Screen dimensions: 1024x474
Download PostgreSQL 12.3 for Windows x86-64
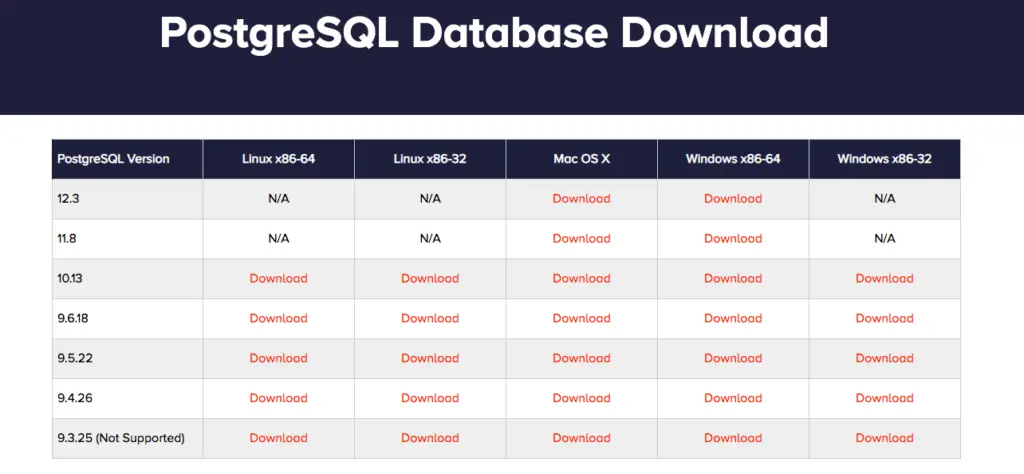pyautogui.click(x=733, y=198)
